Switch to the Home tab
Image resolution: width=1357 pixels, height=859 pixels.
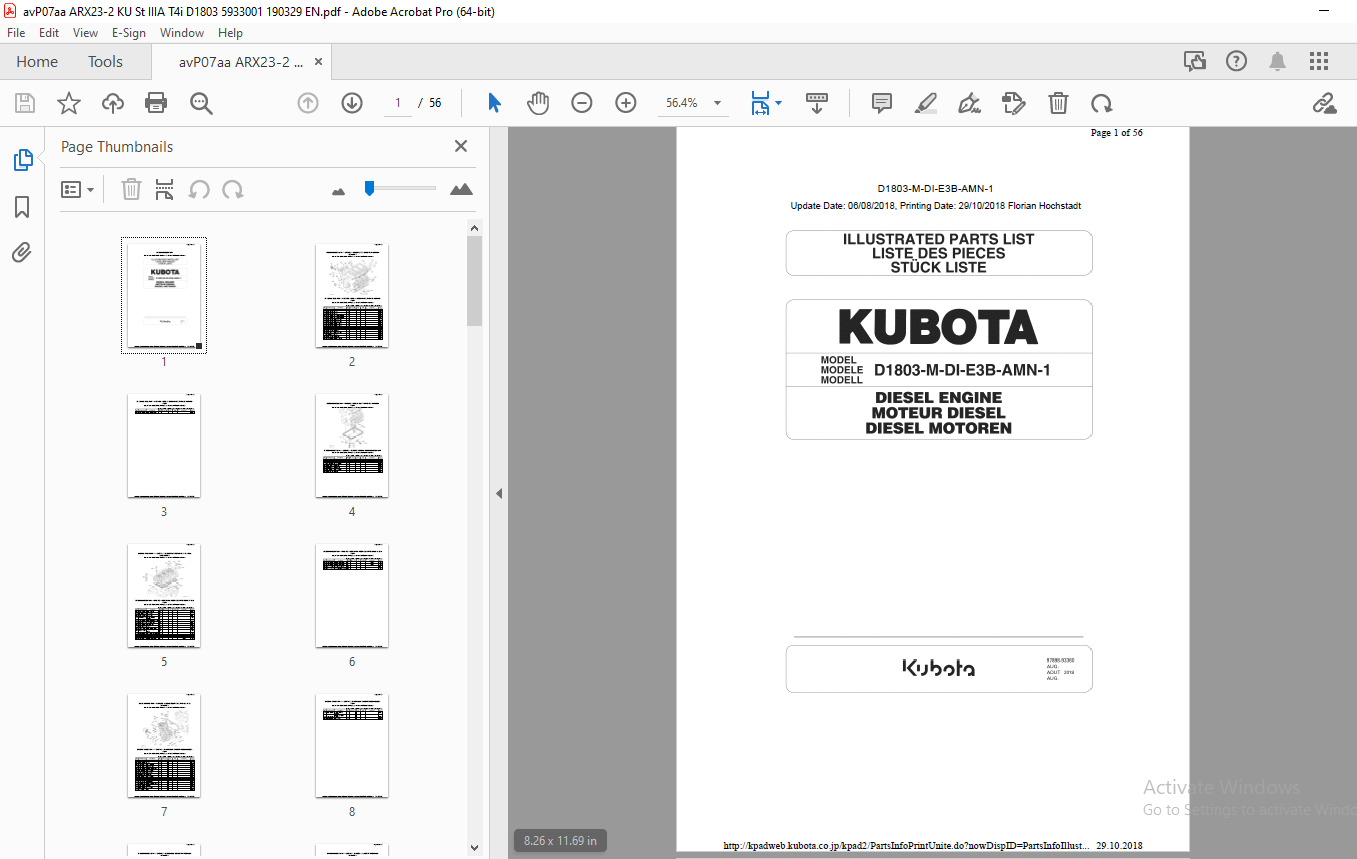point(37,62)
